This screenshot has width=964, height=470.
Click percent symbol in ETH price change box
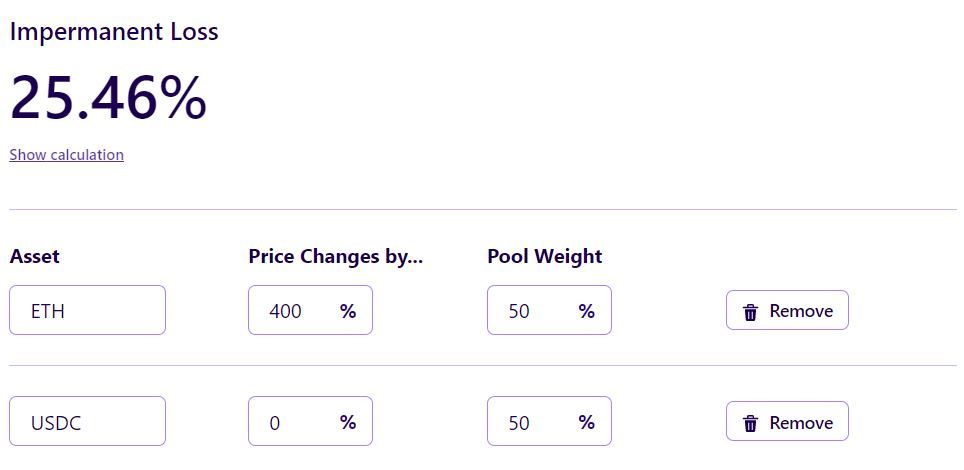[347, 311]
